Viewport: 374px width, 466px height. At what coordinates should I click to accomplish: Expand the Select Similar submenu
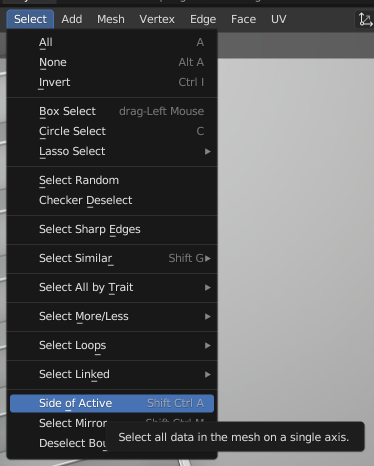click(x=112, y=258)
